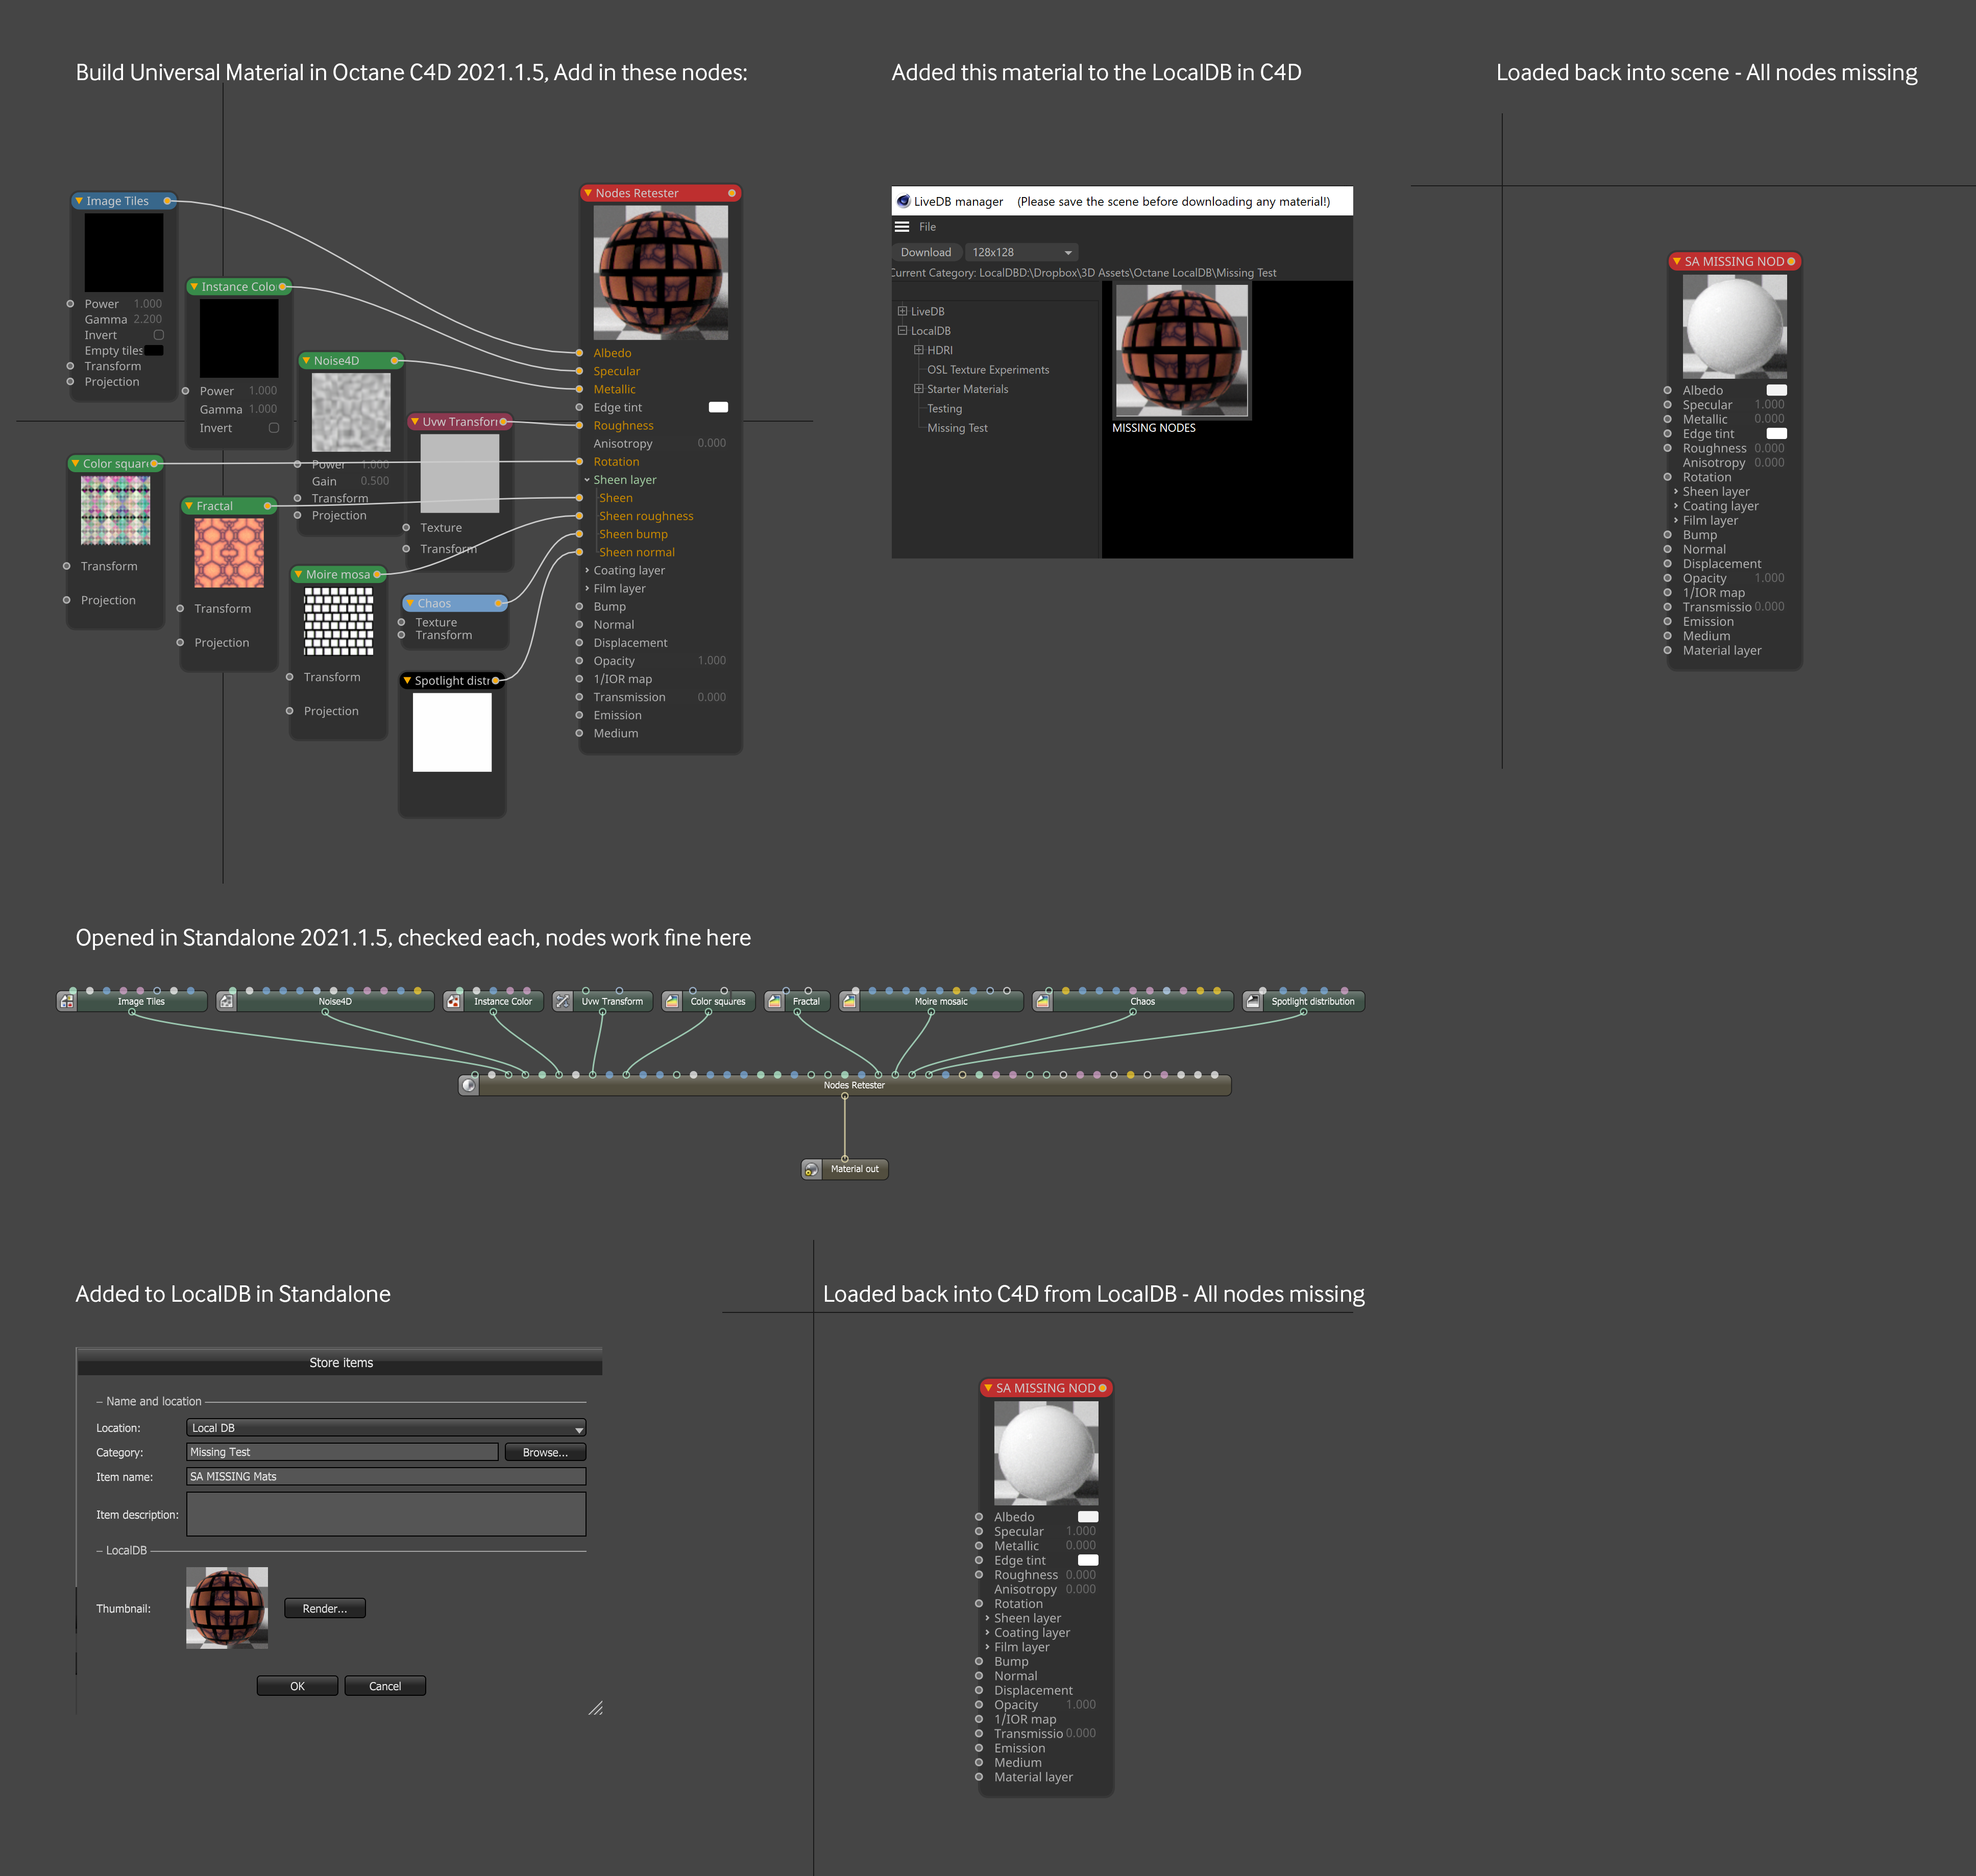Collapse the Nodes Retester node triangle
Image resolution: width=1976 pixels, height=1876 pixels.
pos(588,193)
